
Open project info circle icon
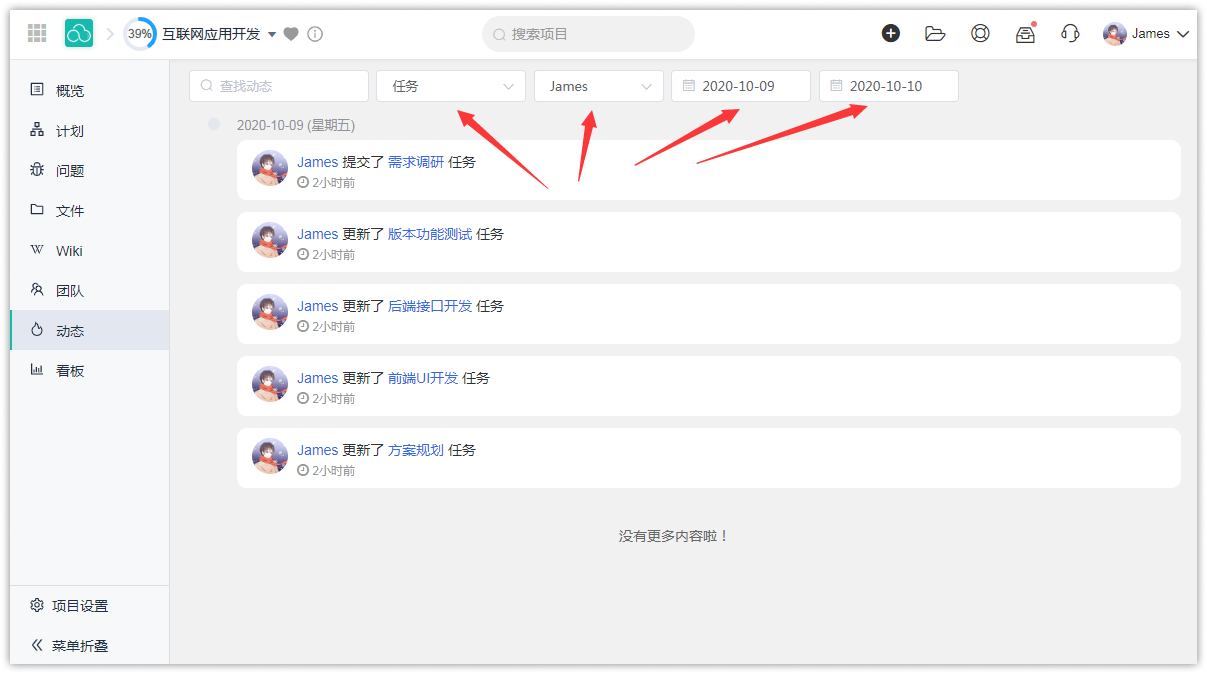315,34
